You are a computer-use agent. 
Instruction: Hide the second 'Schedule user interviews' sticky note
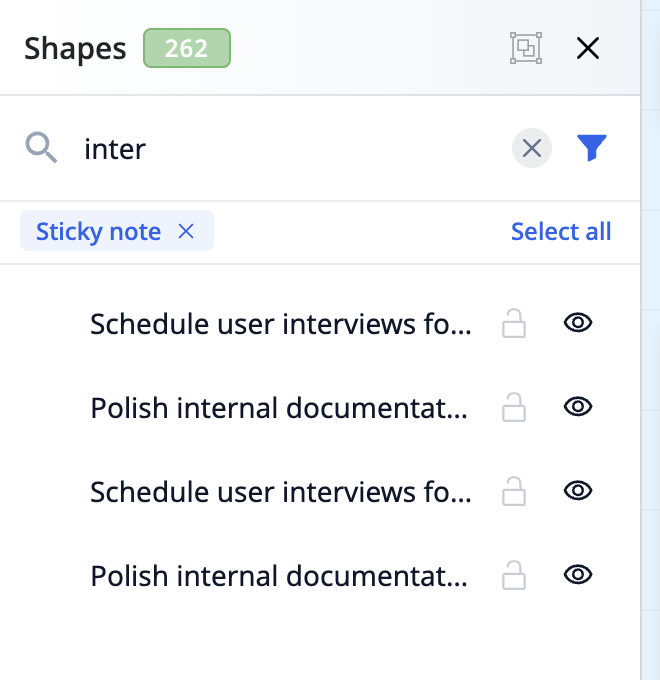(x=578, y=490)
